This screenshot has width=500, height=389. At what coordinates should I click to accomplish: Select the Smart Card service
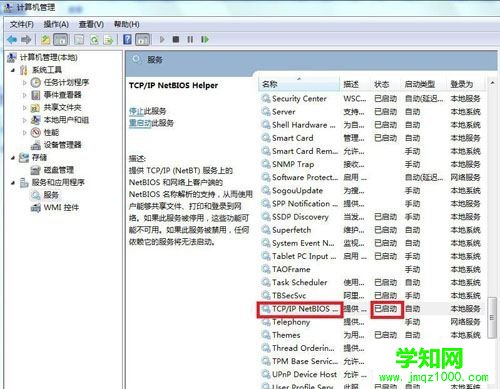point(371,138)
